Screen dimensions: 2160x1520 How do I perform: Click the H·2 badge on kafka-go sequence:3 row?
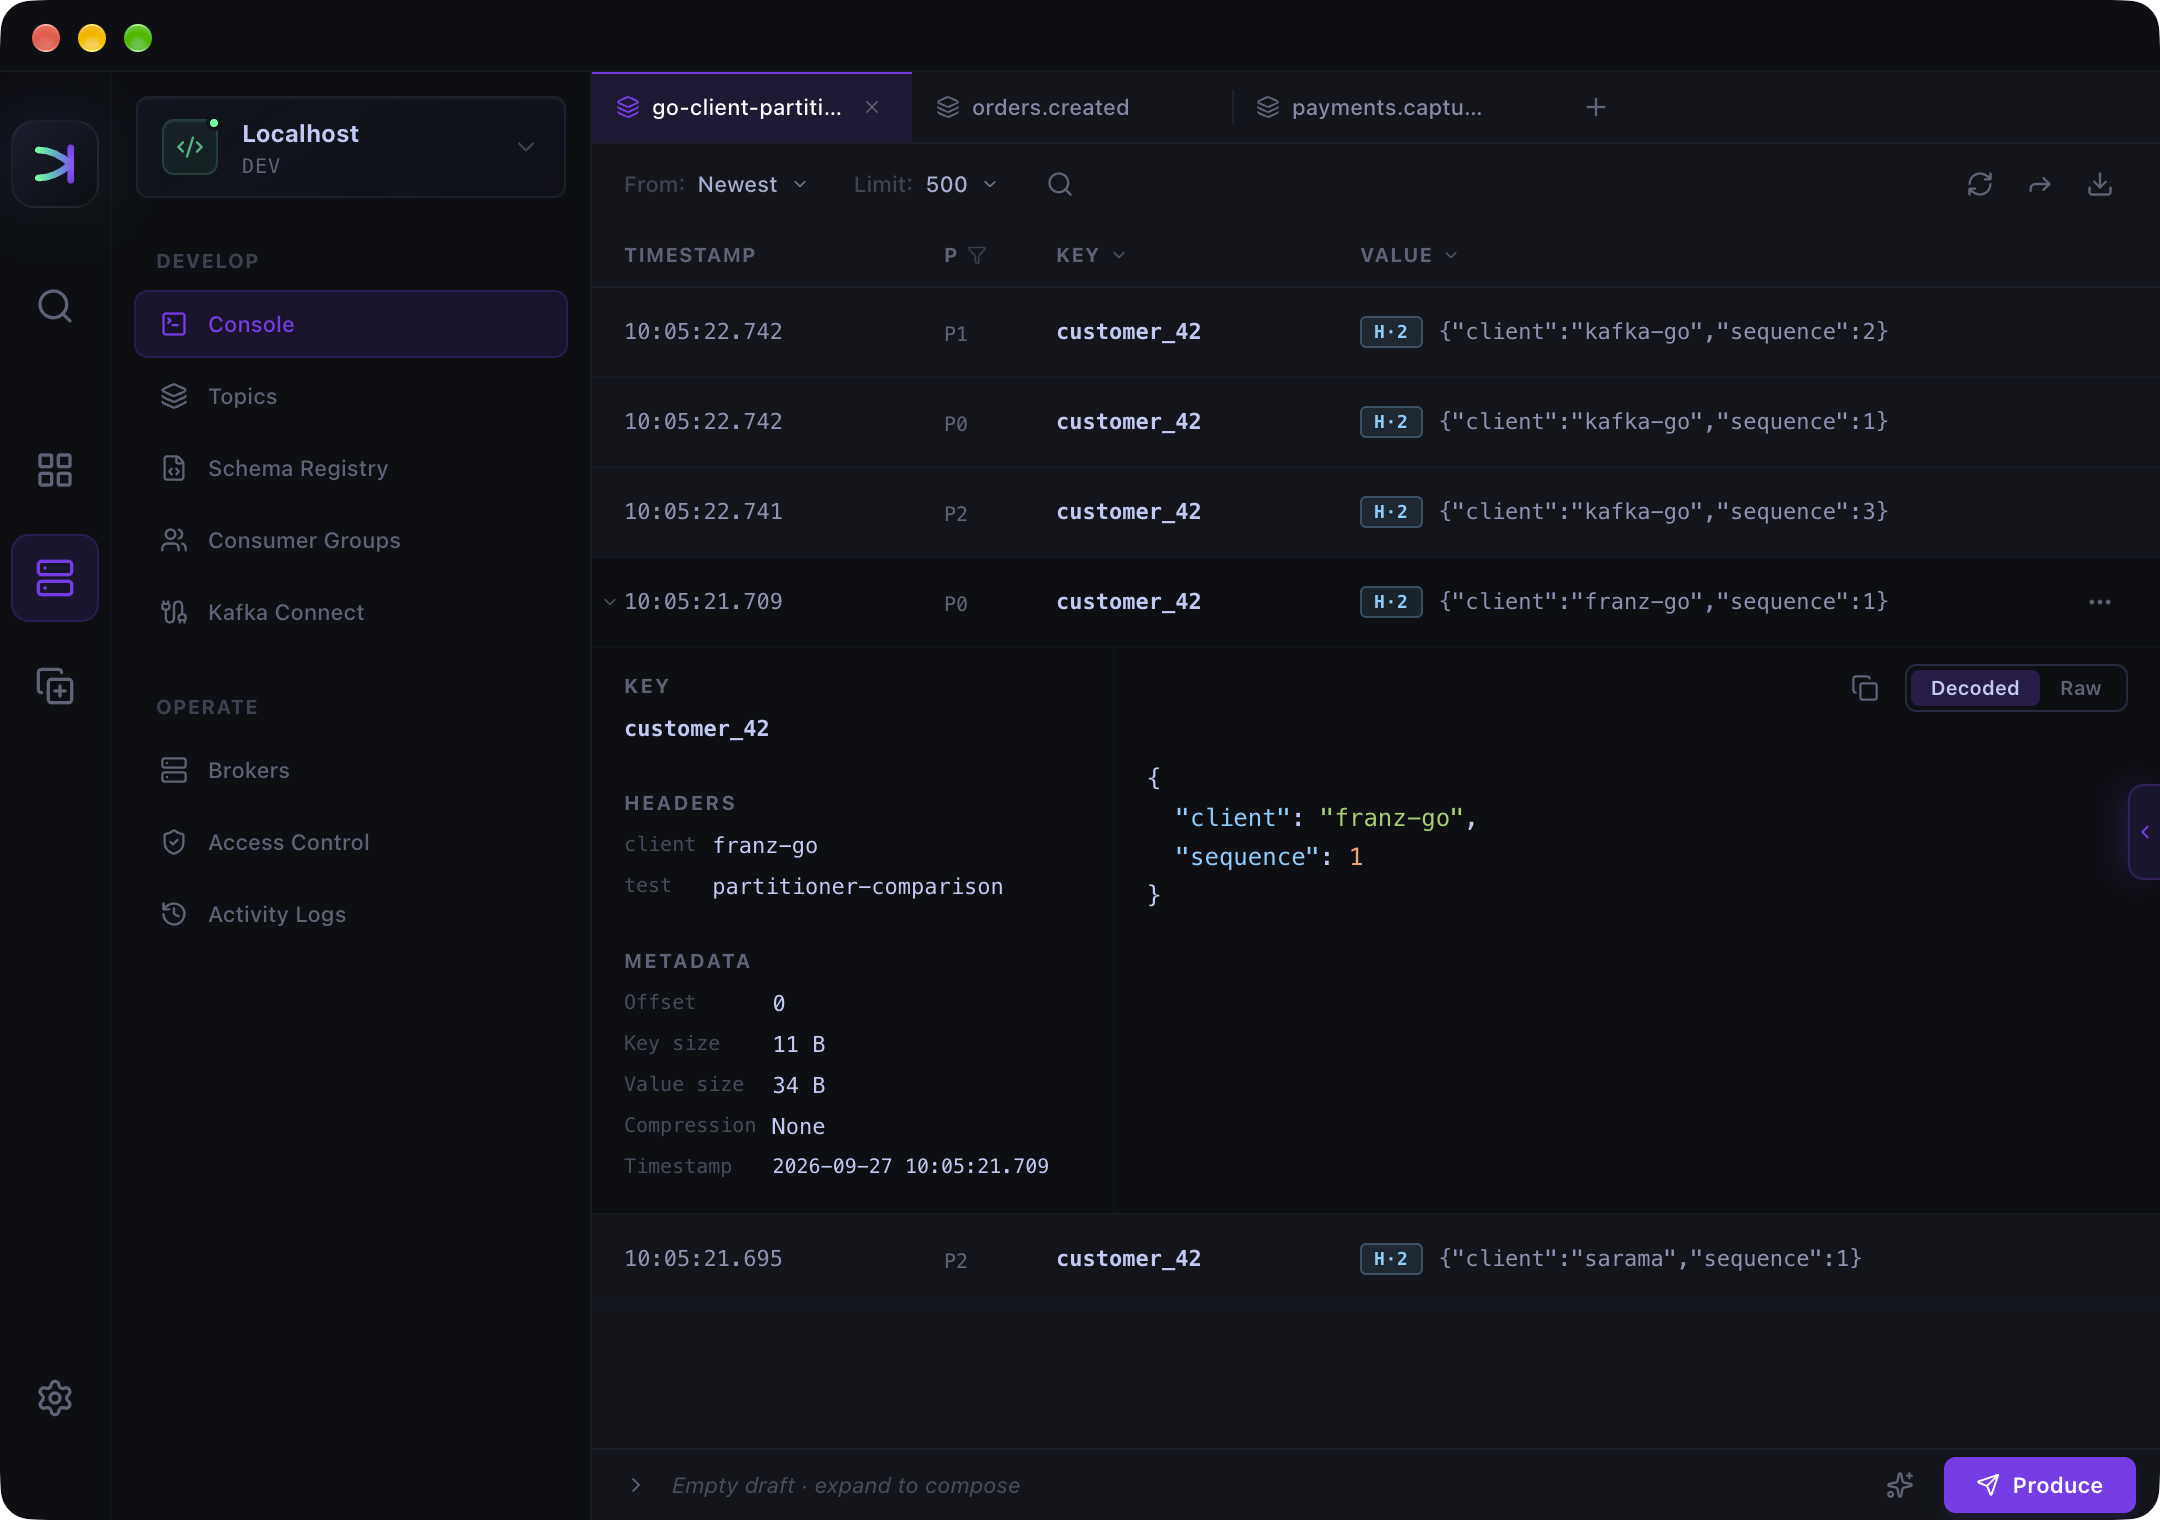pos(1391,512)
